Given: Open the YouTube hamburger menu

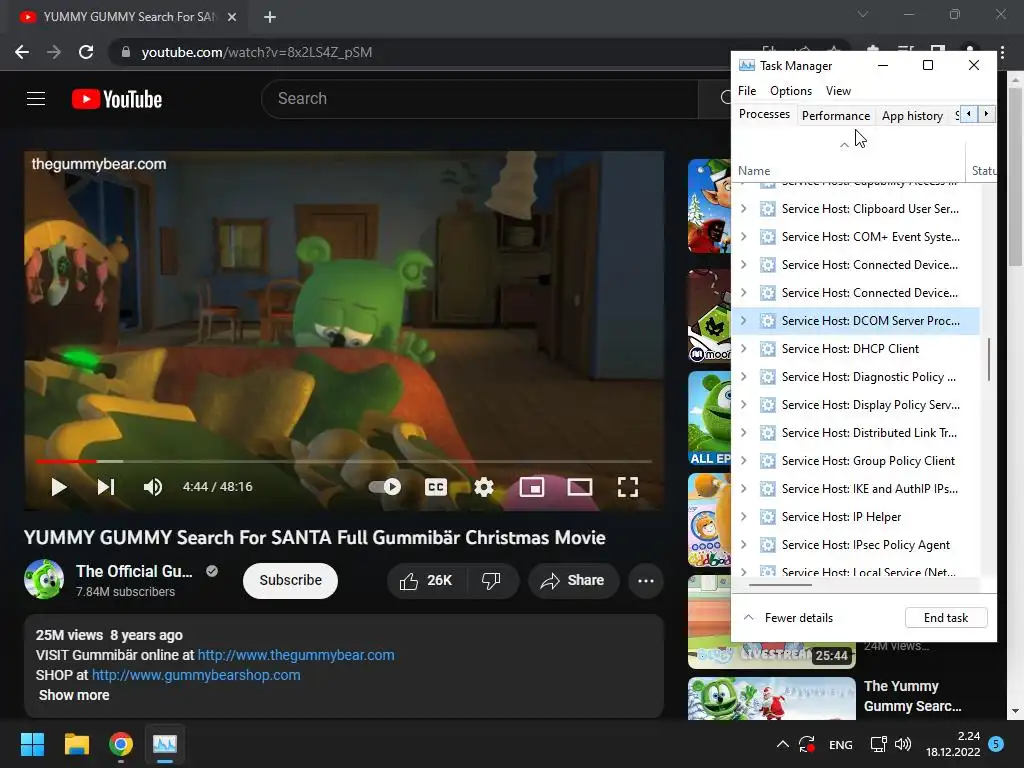Looking at the screenshot, I should point(36,99).
